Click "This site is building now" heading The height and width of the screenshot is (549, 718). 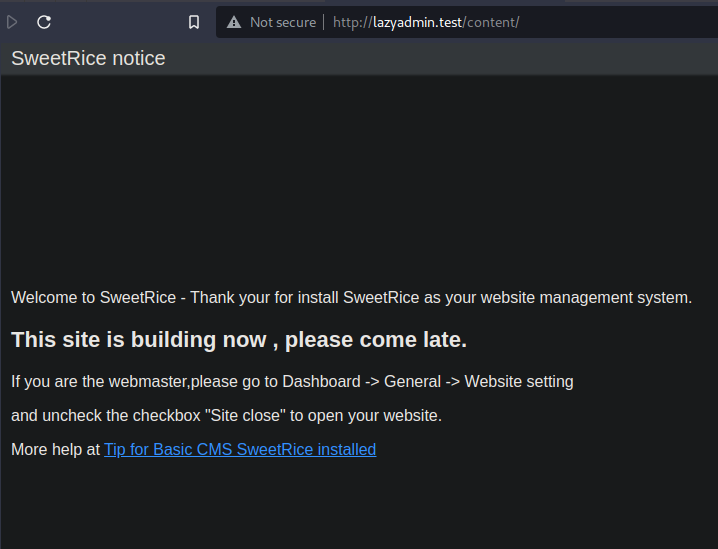pos(138,340)
